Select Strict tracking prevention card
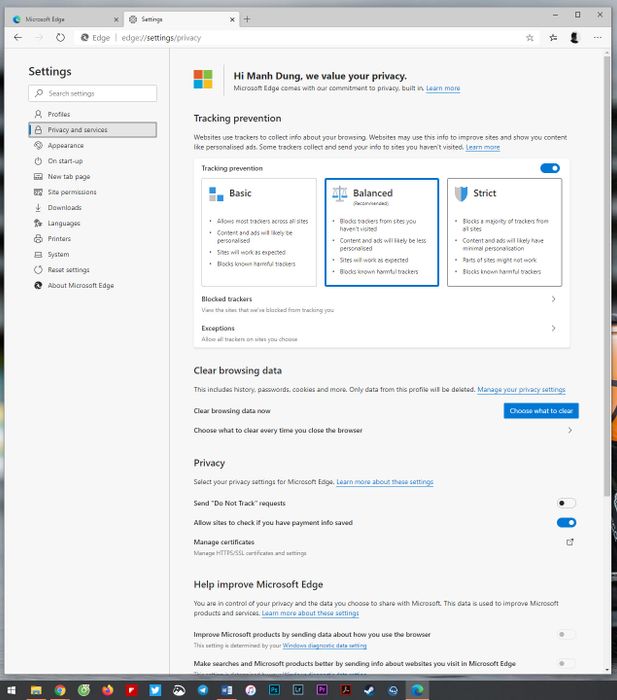The height and width of the screenshot is (700, 617). 504,232
